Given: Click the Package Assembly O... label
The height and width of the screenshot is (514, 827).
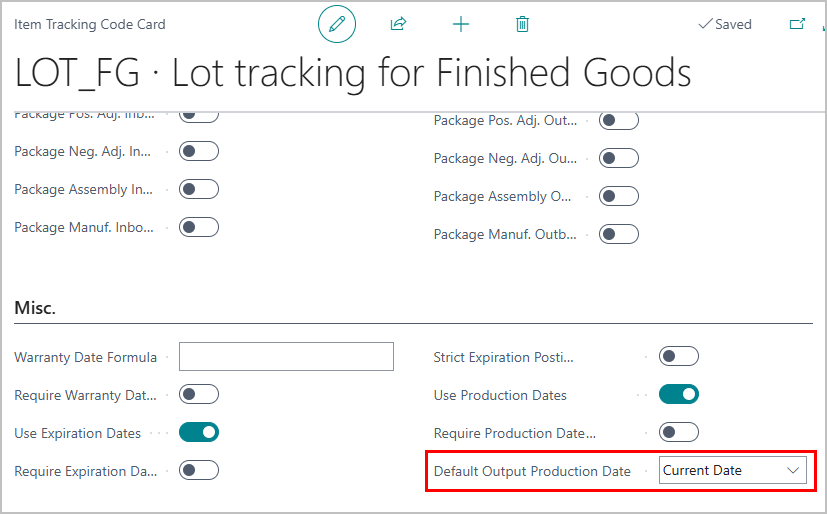Looking at the screenshot, I should pyautogui.click(x=502, y=196).
